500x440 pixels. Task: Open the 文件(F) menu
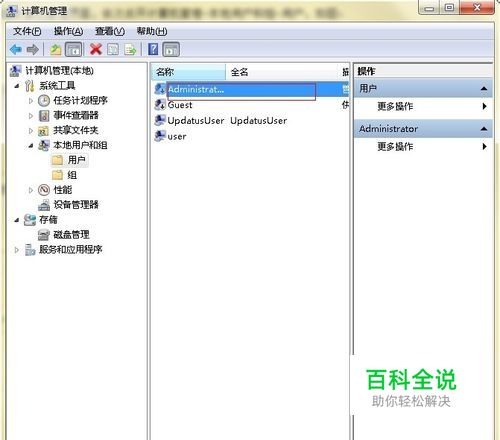click(x=27, y=31)
